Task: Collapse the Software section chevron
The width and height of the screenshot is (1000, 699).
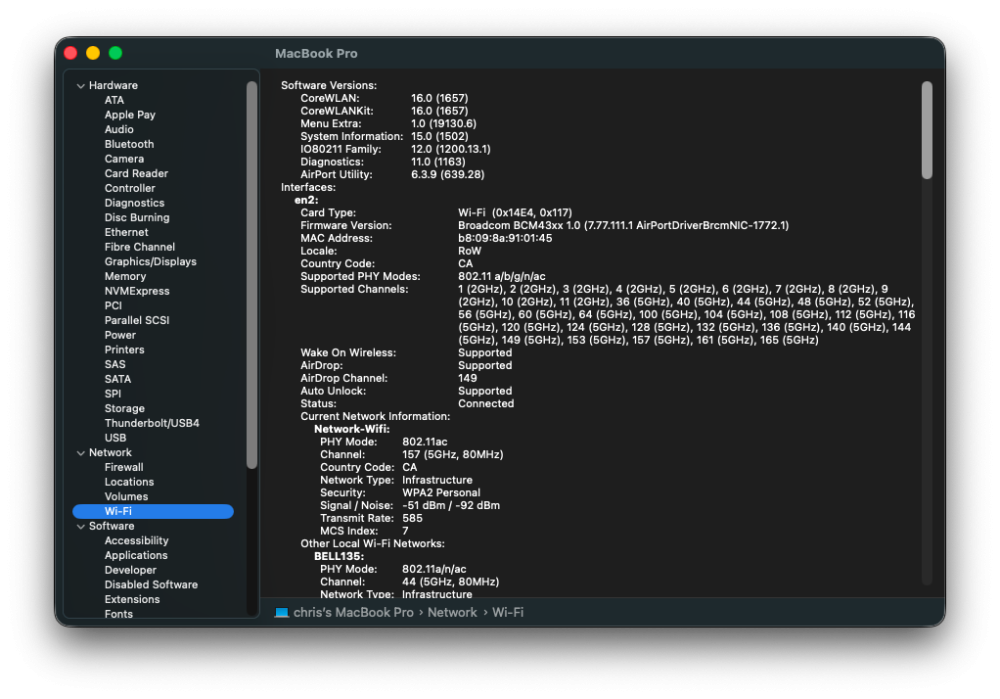Action: [x=81, y=526]
